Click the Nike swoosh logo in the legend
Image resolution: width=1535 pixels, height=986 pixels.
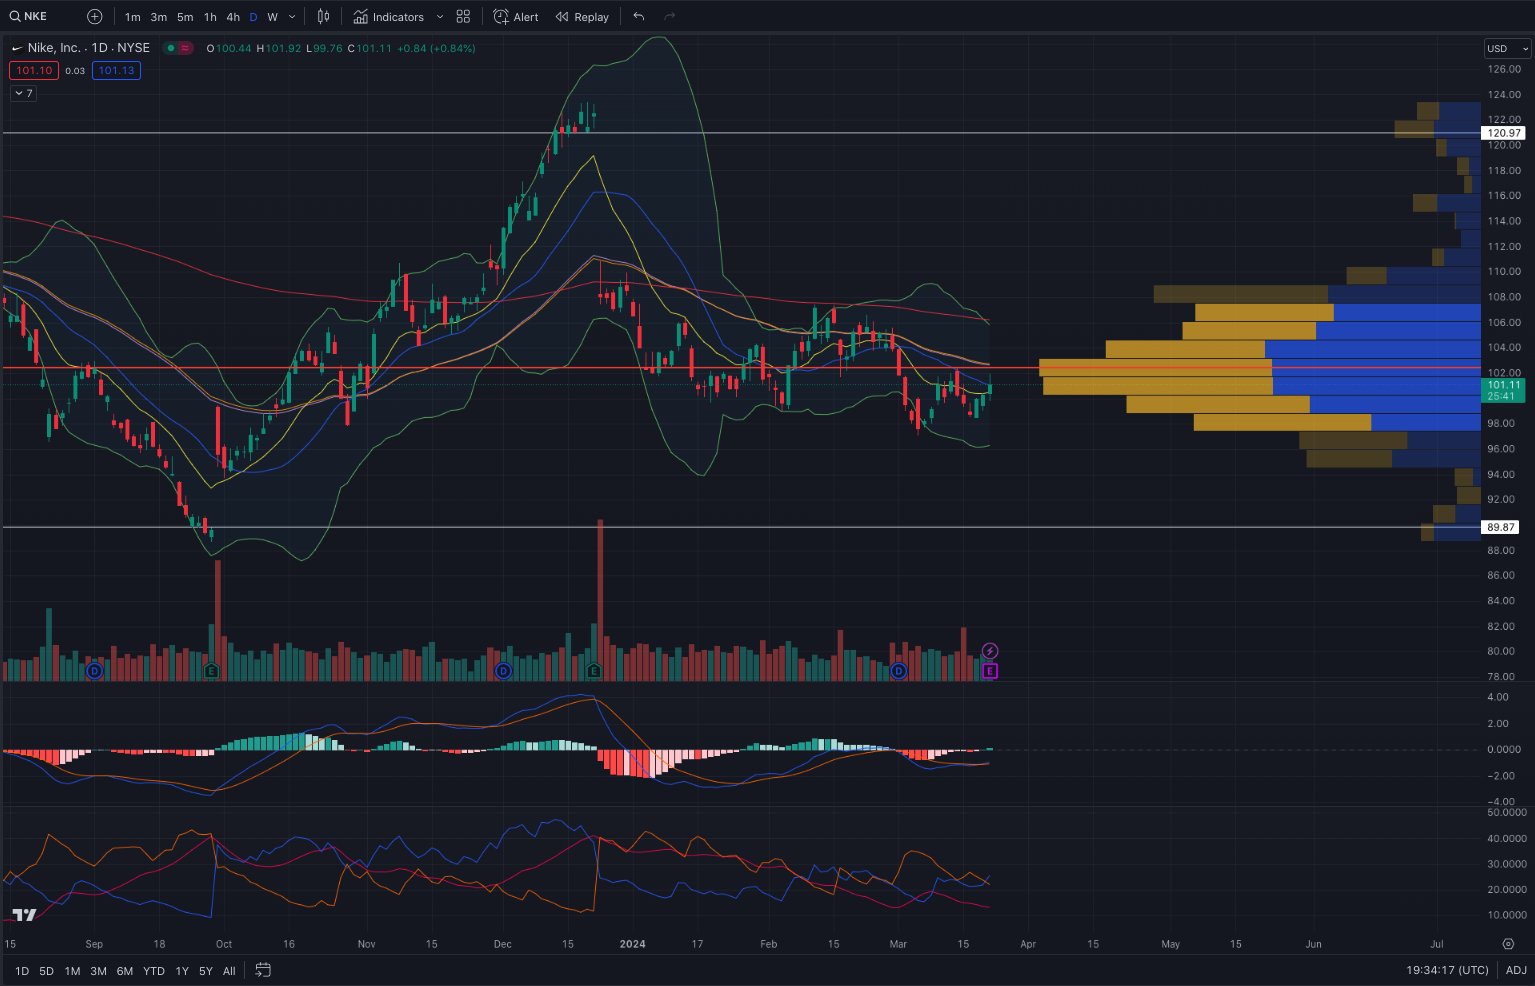[16, 48]
